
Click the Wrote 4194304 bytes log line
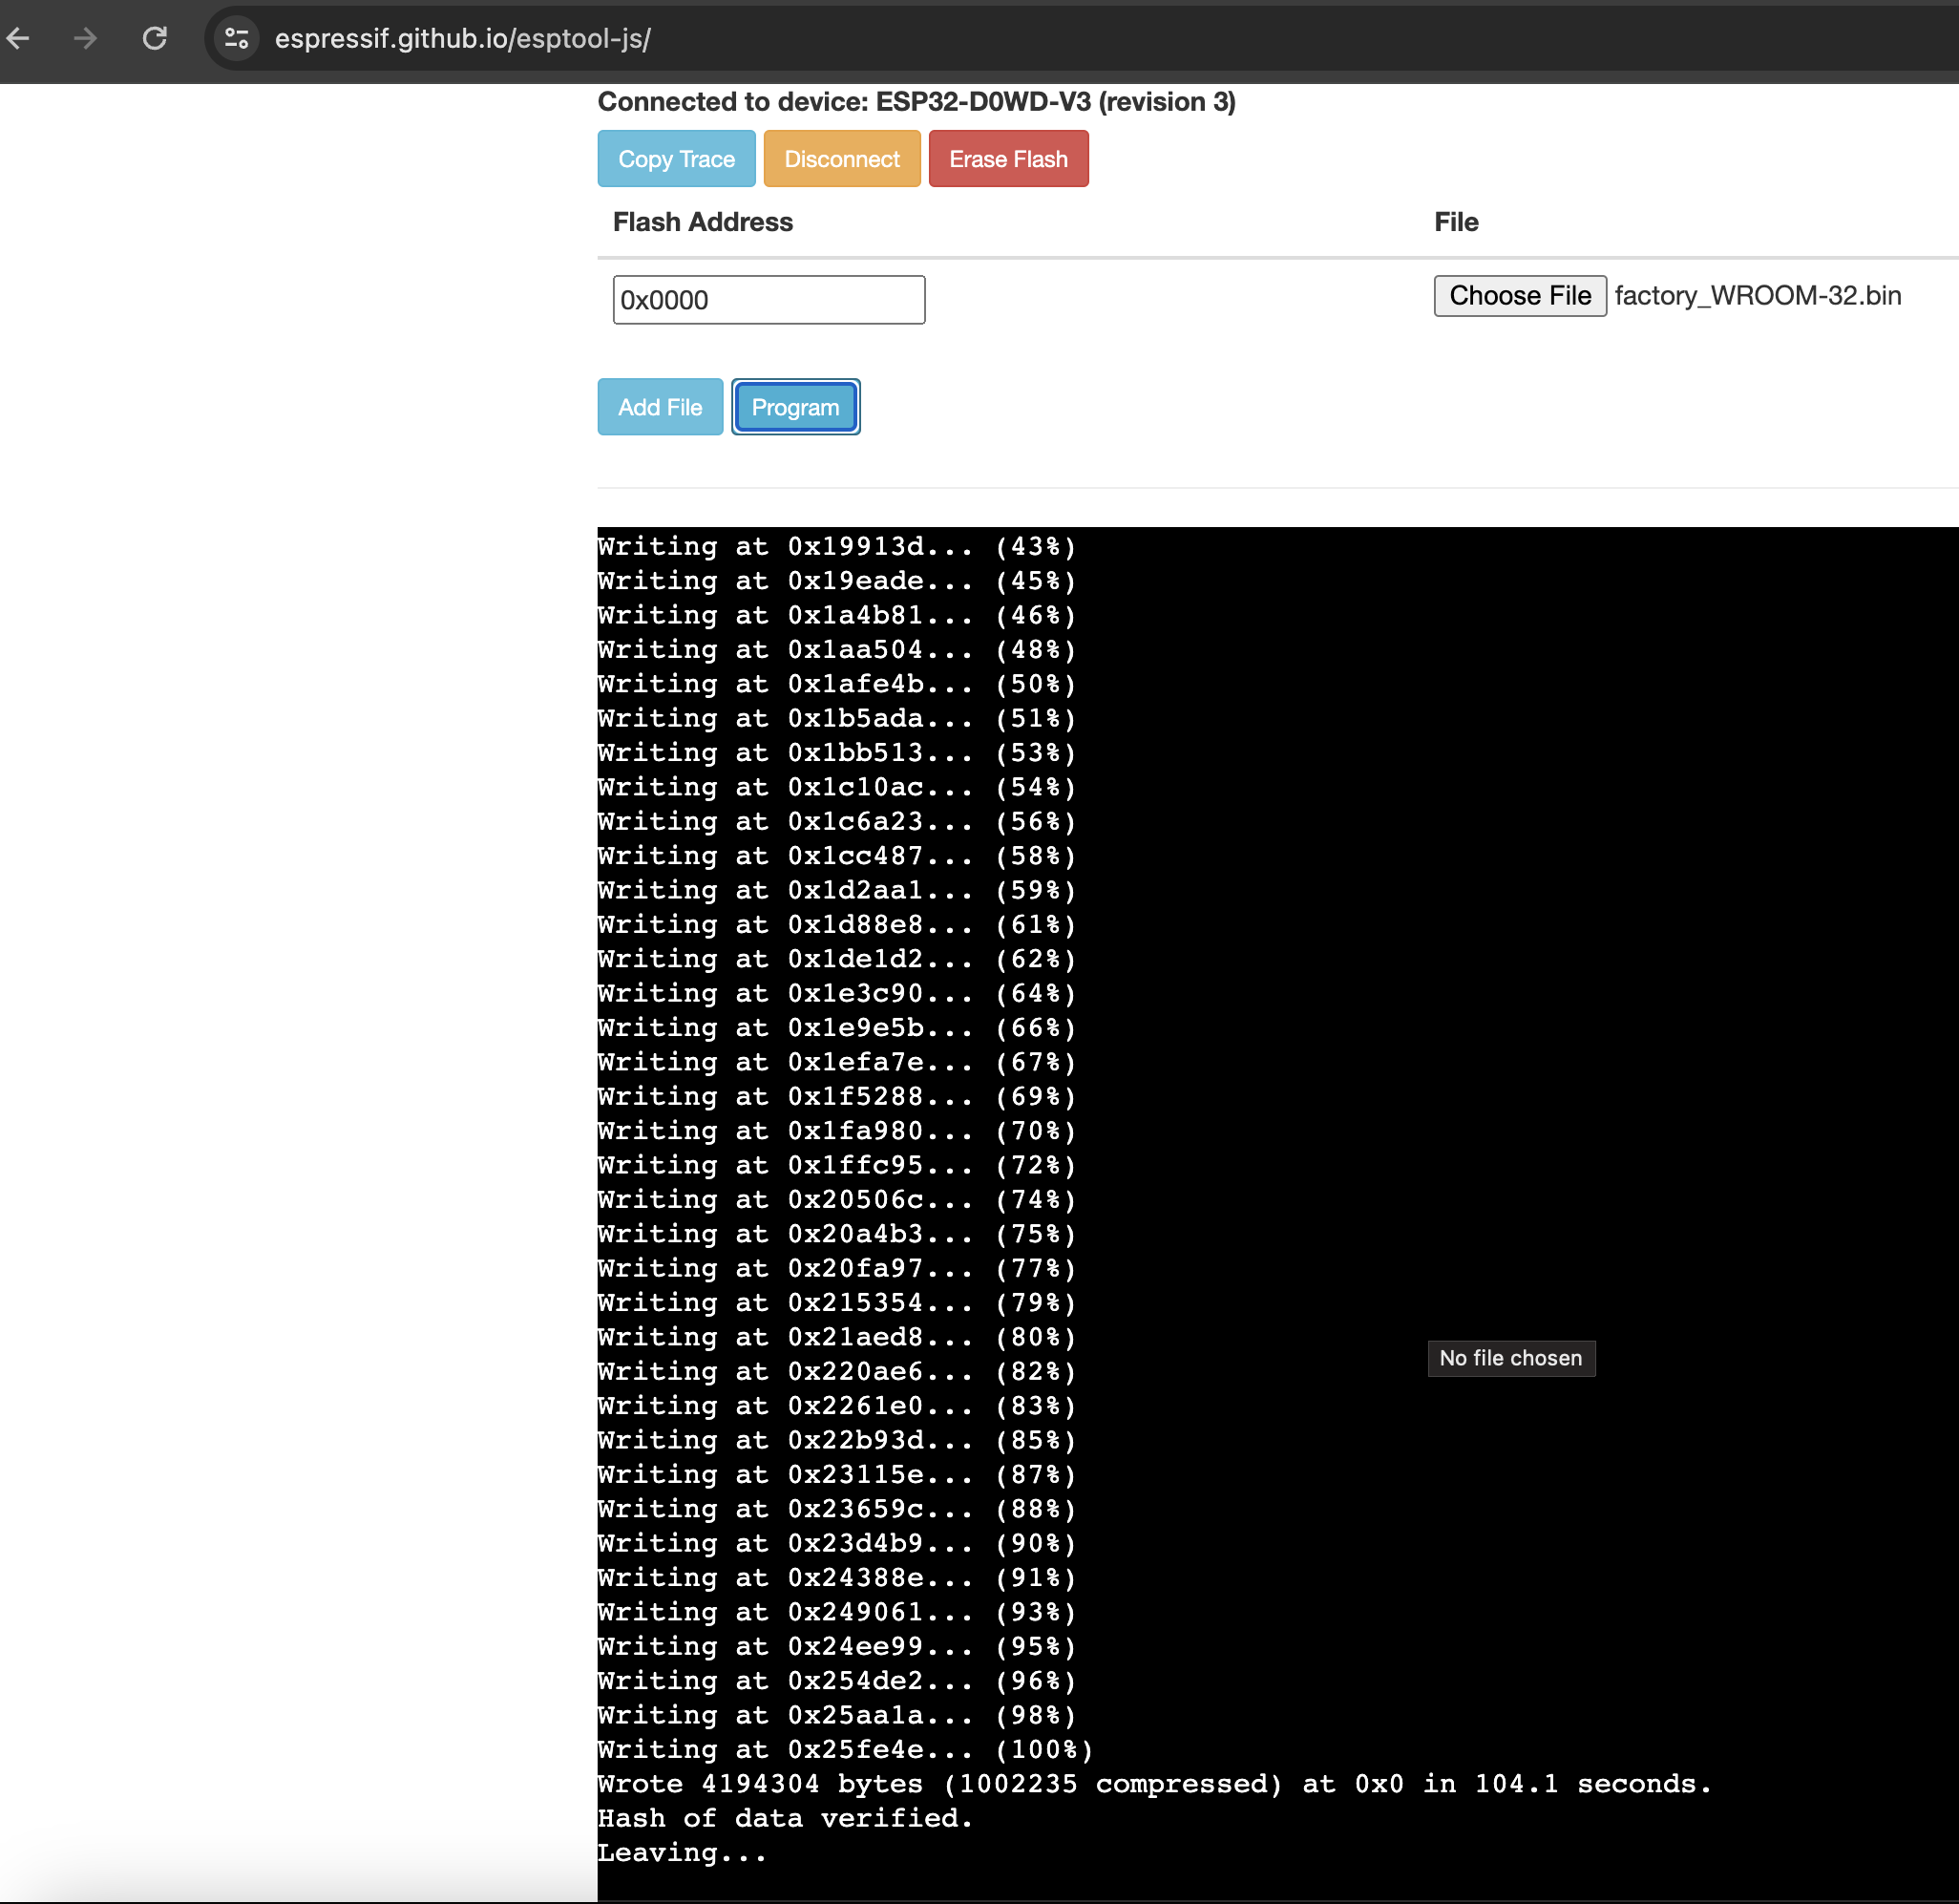(1153, 1784)
